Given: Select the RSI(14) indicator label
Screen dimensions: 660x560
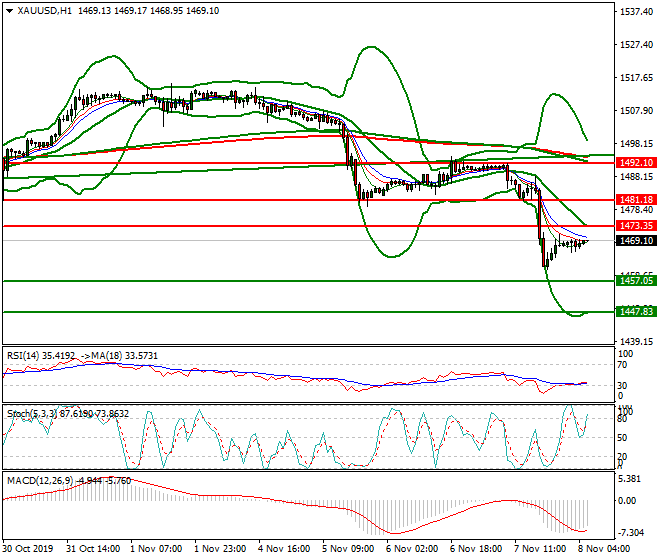Looking at the screenshot, I should (x=23, y=356).
